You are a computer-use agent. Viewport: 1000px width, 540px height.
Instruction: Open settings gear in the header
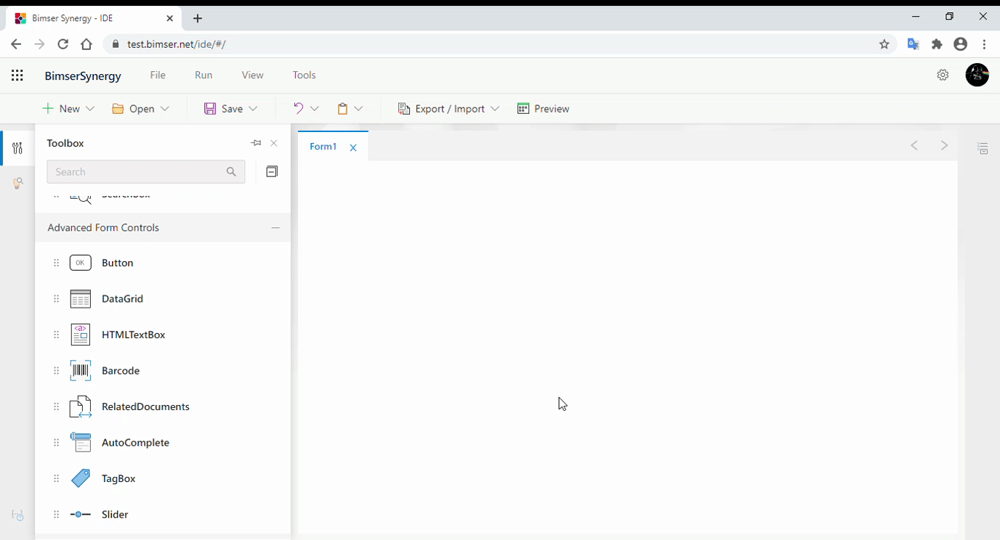942,75
